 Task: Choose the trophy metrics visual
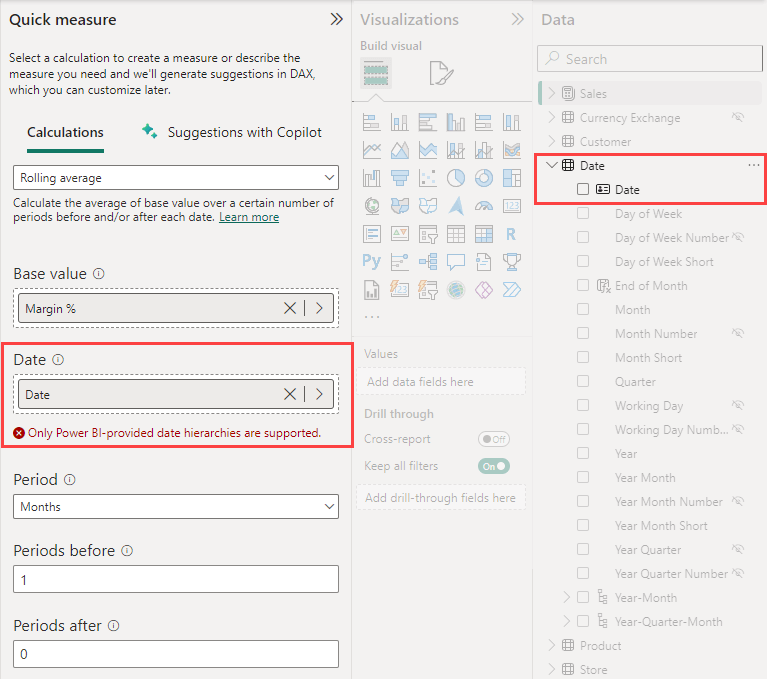[512, 262]
